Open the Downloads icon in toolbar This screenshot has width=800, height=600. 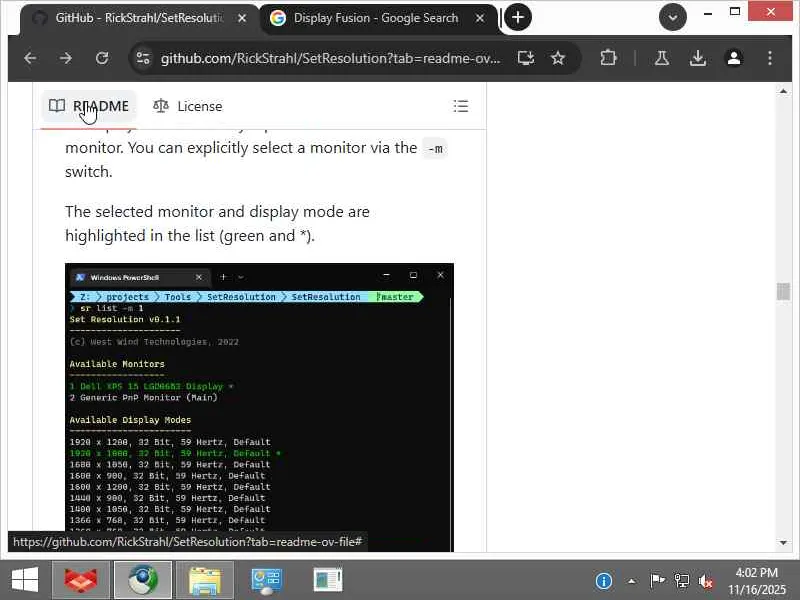pos(698,58)
